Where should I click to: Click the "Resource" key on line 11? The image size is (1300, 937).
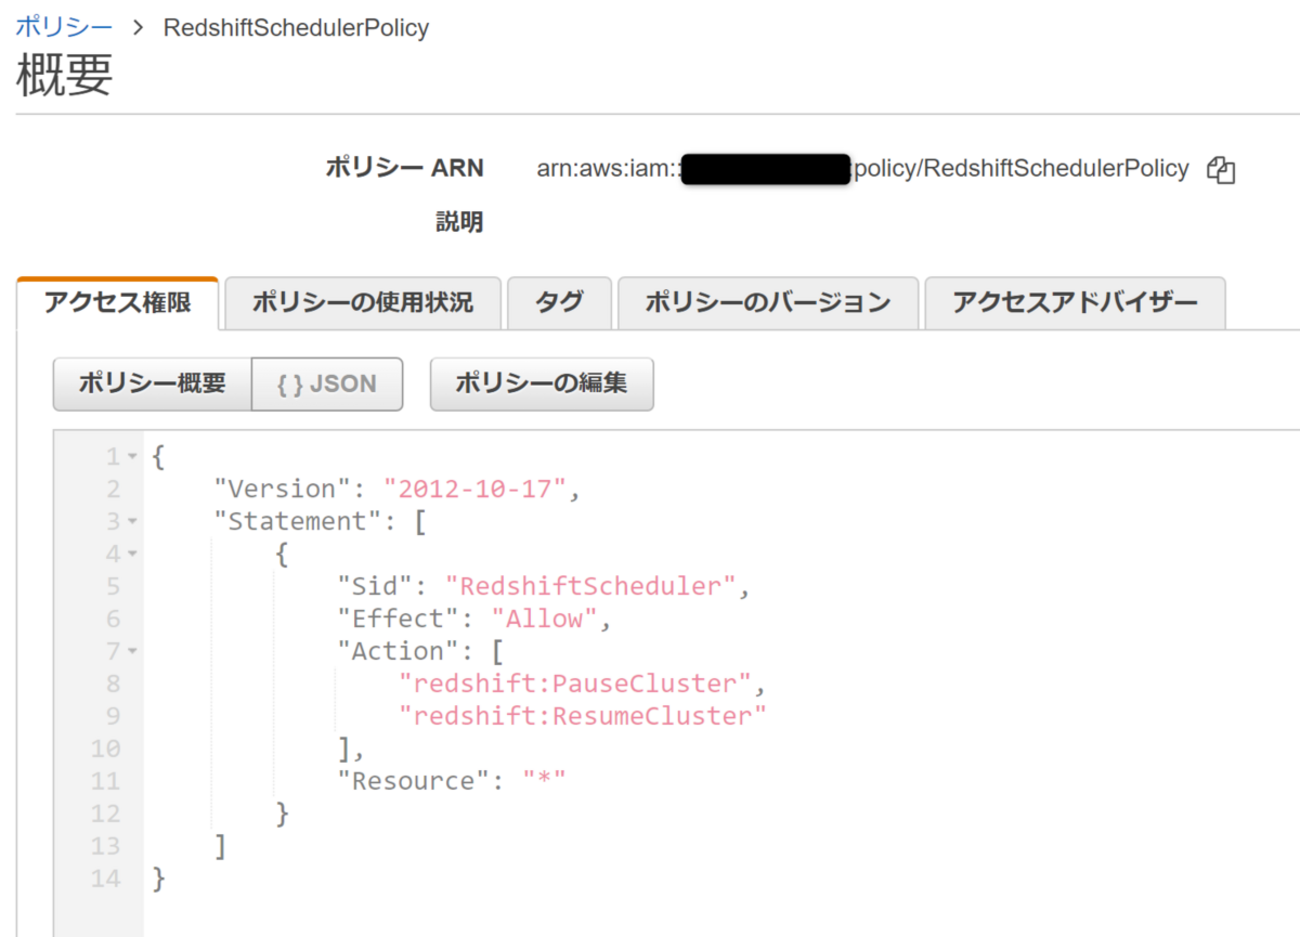413,781
